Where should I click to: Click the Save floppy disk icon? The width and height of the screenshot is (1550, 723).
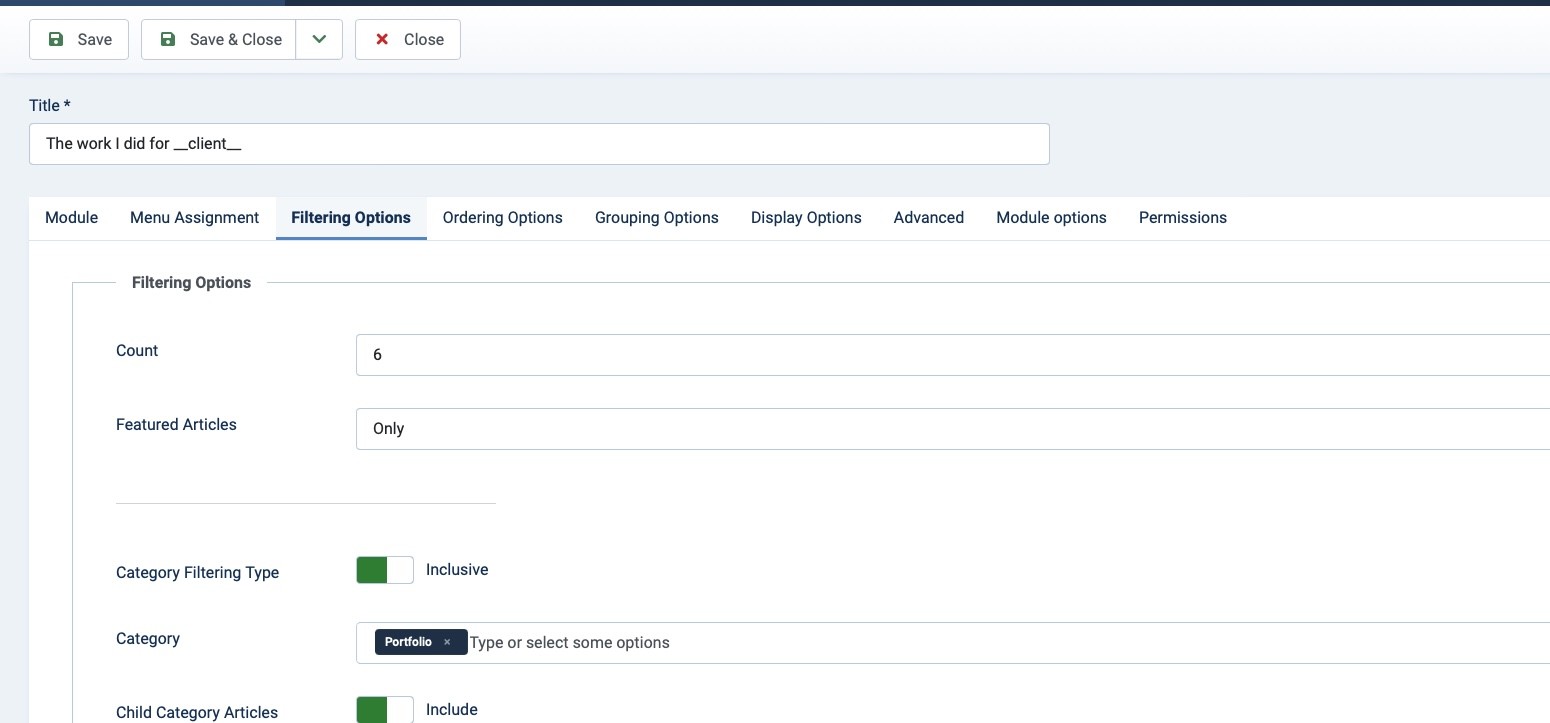tap(56, 40)
